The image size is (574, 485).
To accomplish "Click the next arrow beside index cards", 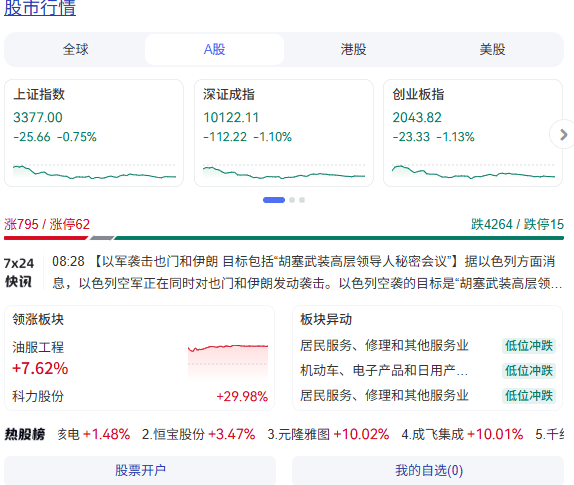I will coord(563,134).
